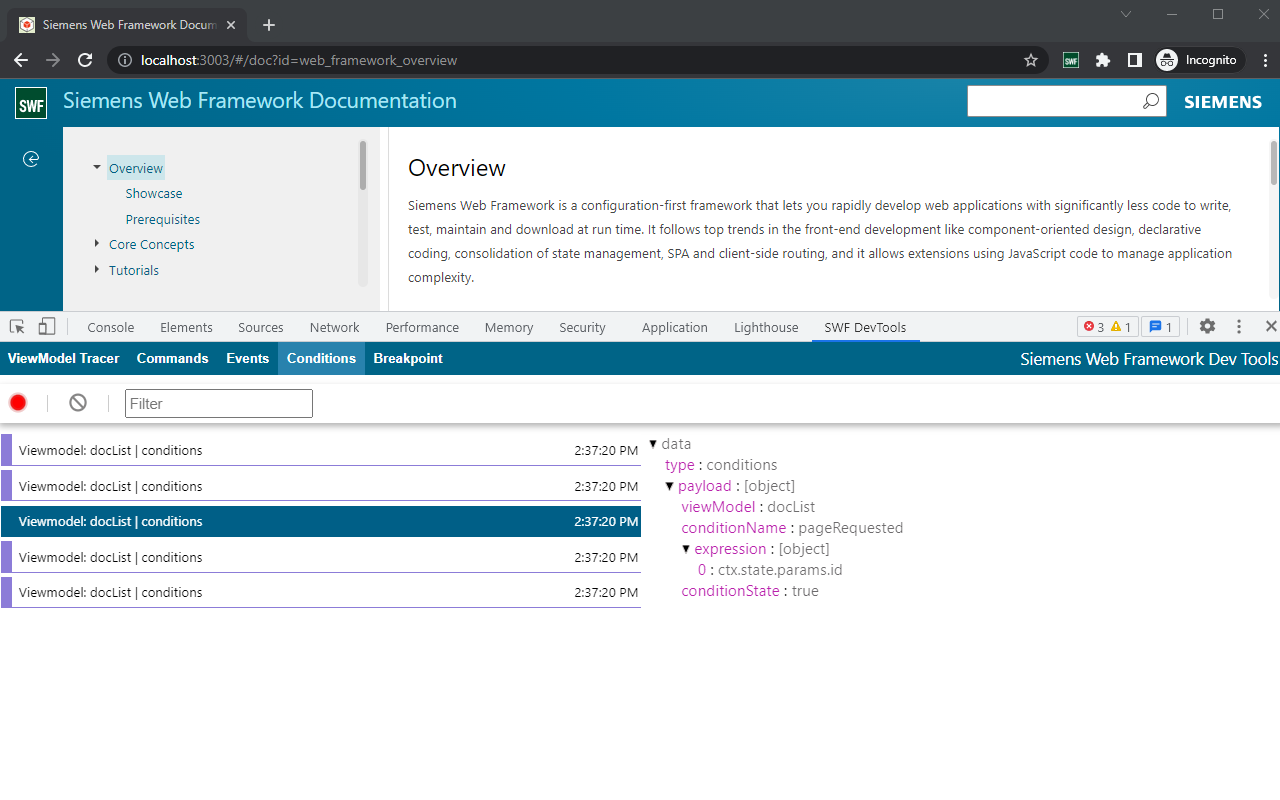Click the search magnifier icon

pos(1151,101)
